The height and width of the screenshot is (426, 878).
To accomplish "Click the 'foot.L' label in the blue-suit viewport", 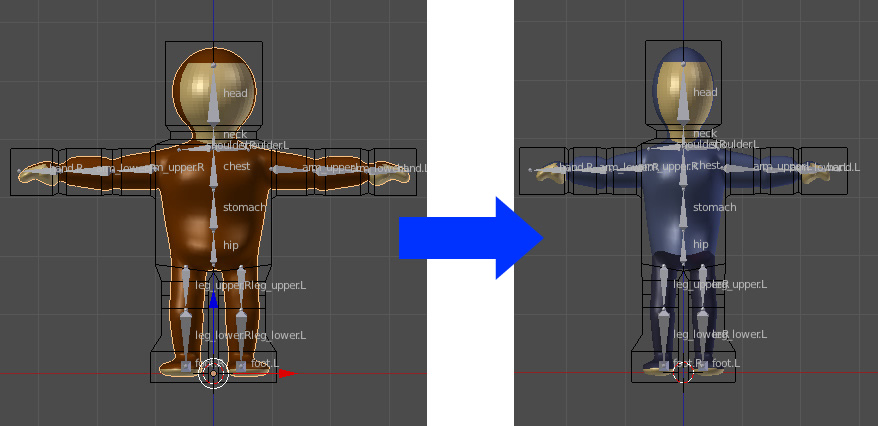I will [x=726, y=363].
